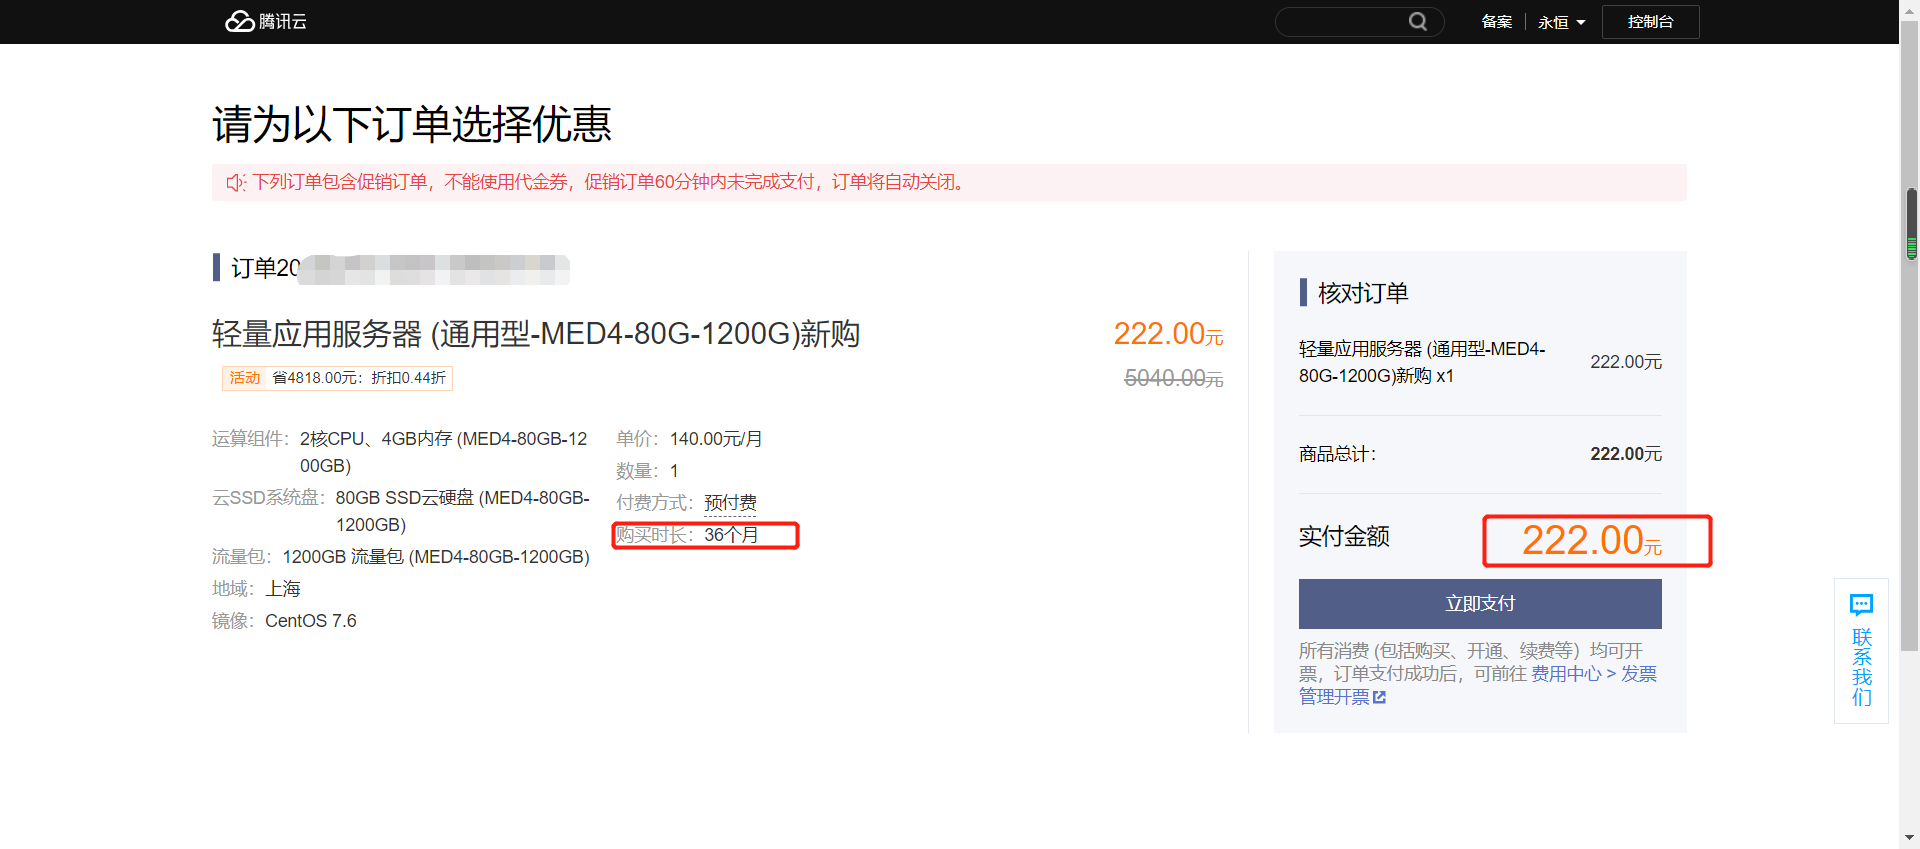Click the red promotion notice text
The height and width of the screenshot is (849, 1920).
[608, 182]
